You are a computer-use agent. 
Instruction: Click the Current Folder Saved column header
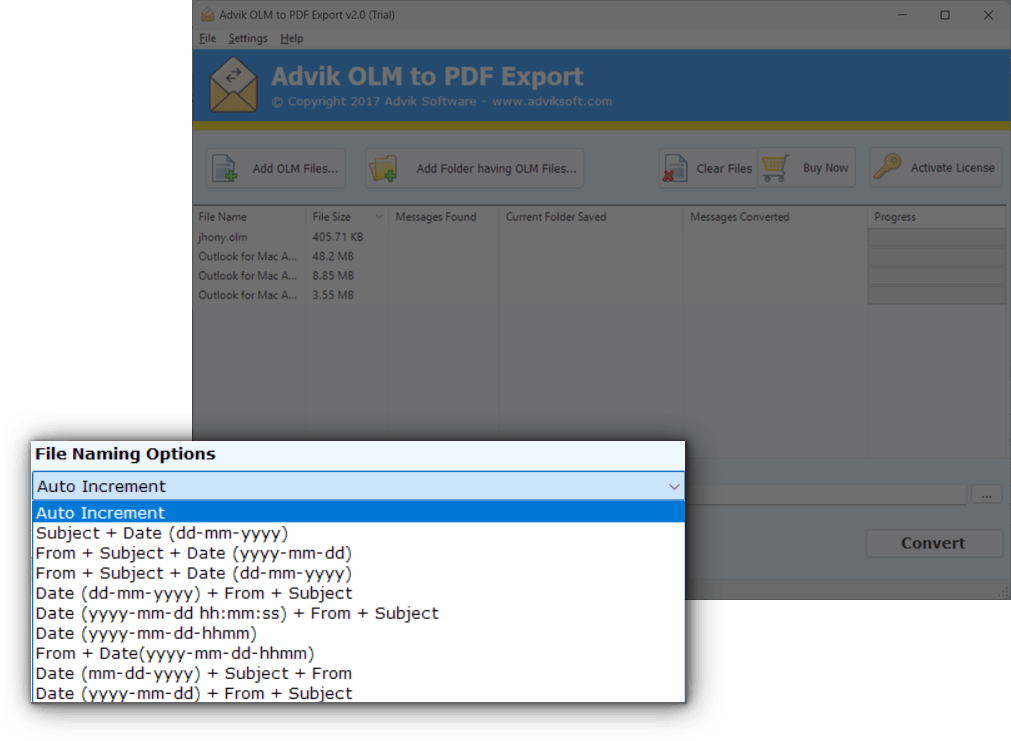tap(591, 217)
